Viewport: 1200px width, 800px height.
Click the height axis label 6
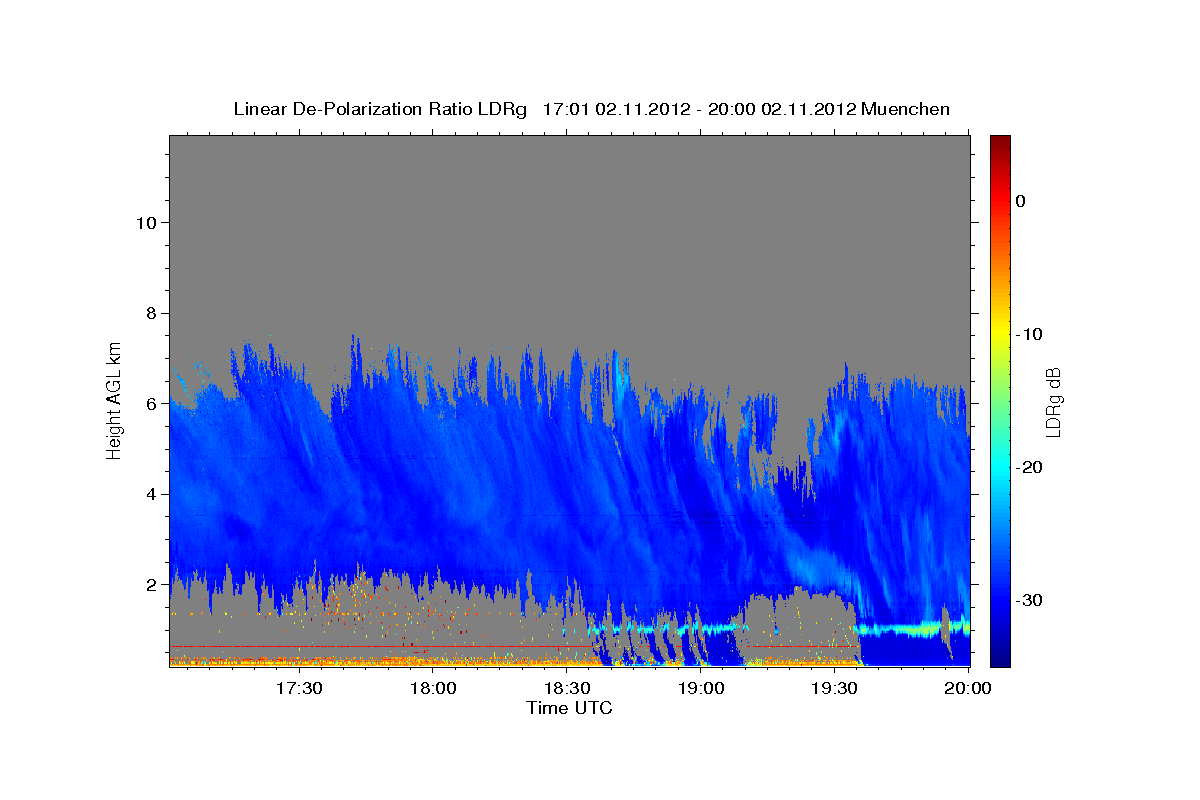pos(151,403)
